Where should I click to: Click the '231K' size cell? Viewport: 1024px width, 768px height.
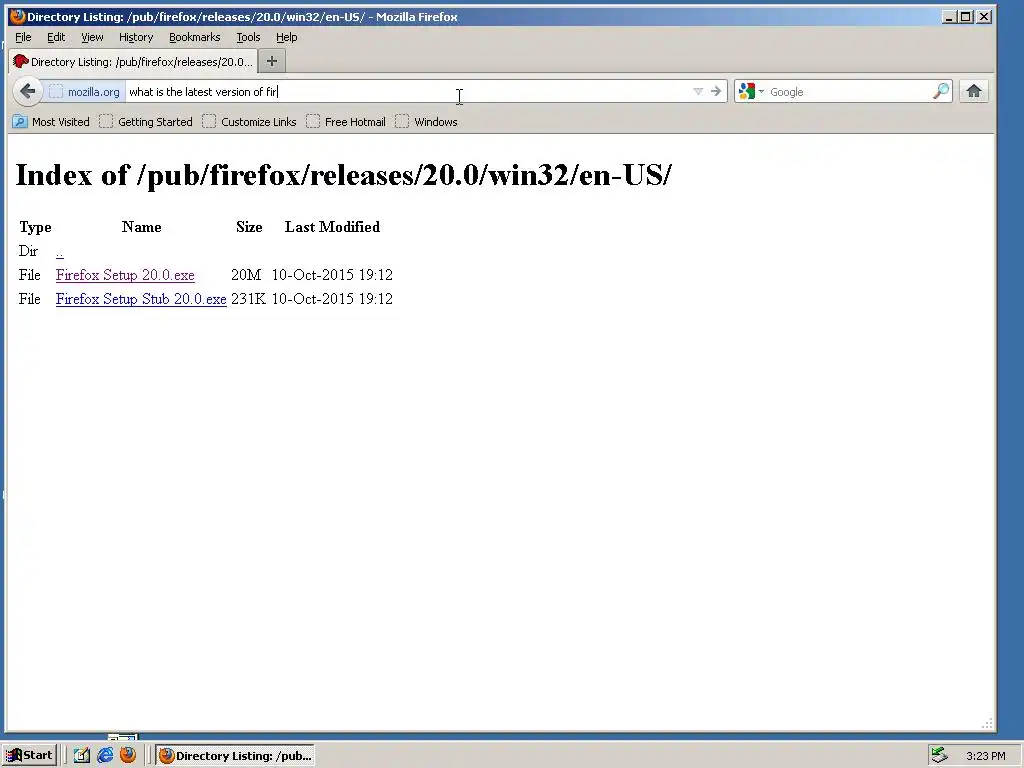tap(248, 299)
